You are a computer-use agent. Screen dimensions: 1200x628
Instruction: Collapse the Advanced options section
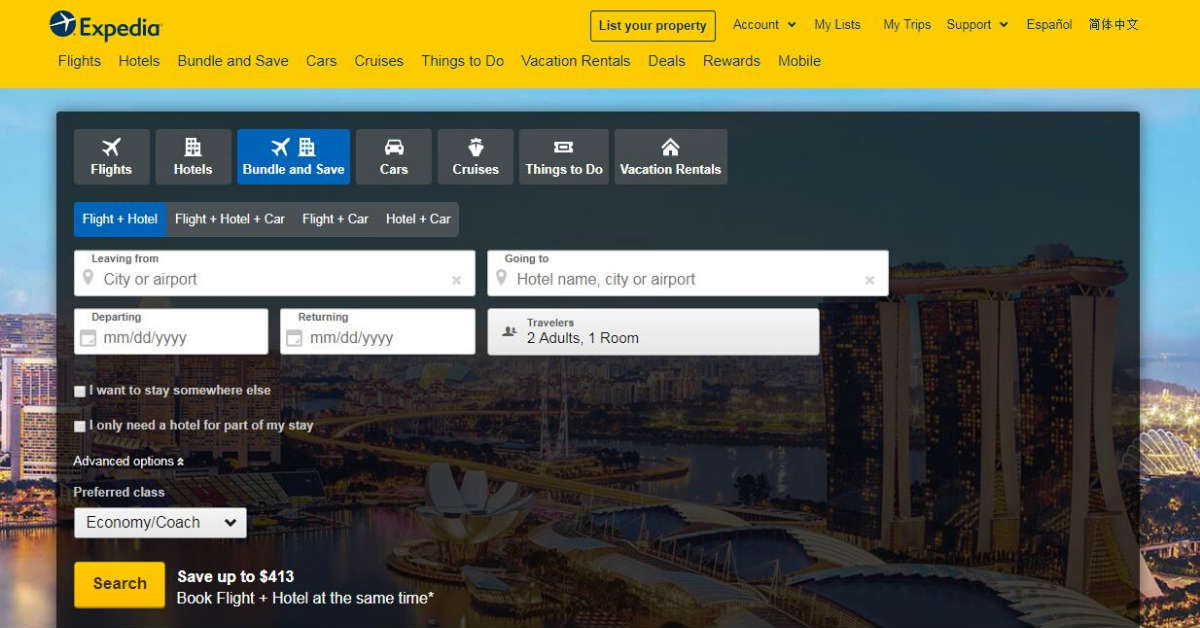128,461
